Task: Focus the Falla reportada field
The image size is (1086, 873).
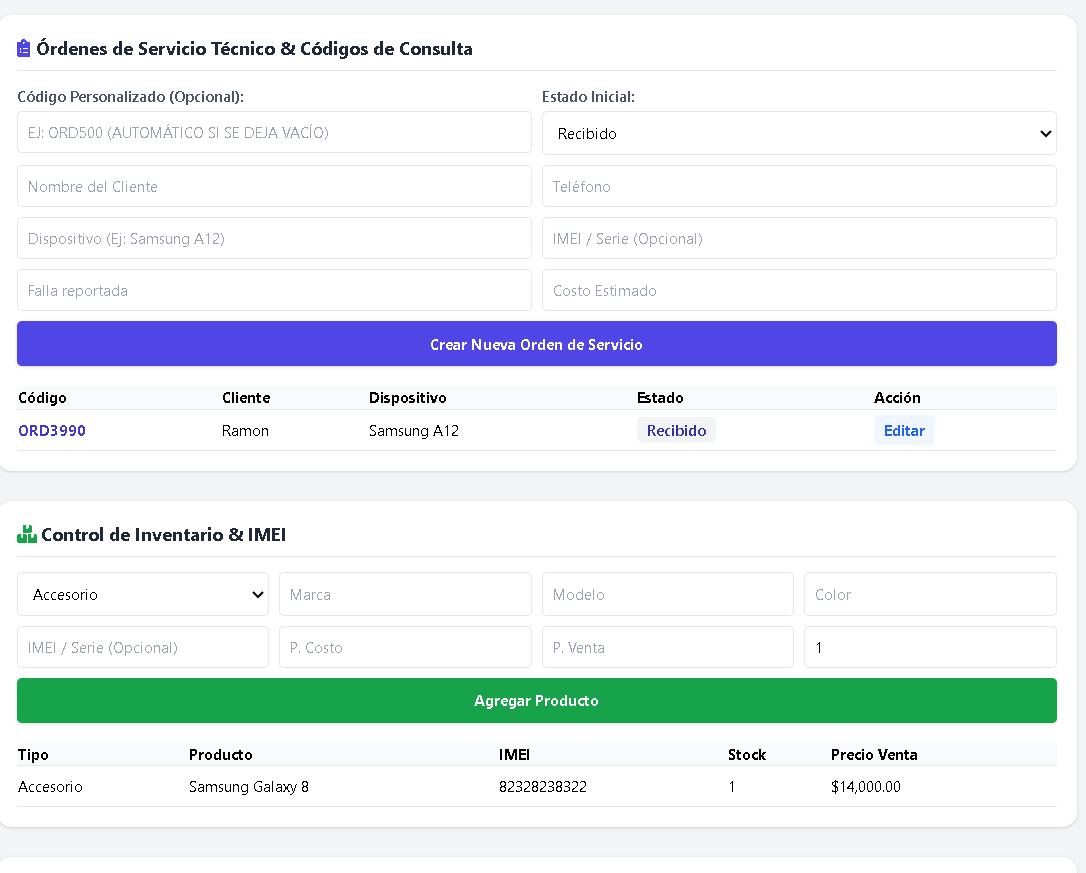Action: pyautogui.click(x=274, y=290)
